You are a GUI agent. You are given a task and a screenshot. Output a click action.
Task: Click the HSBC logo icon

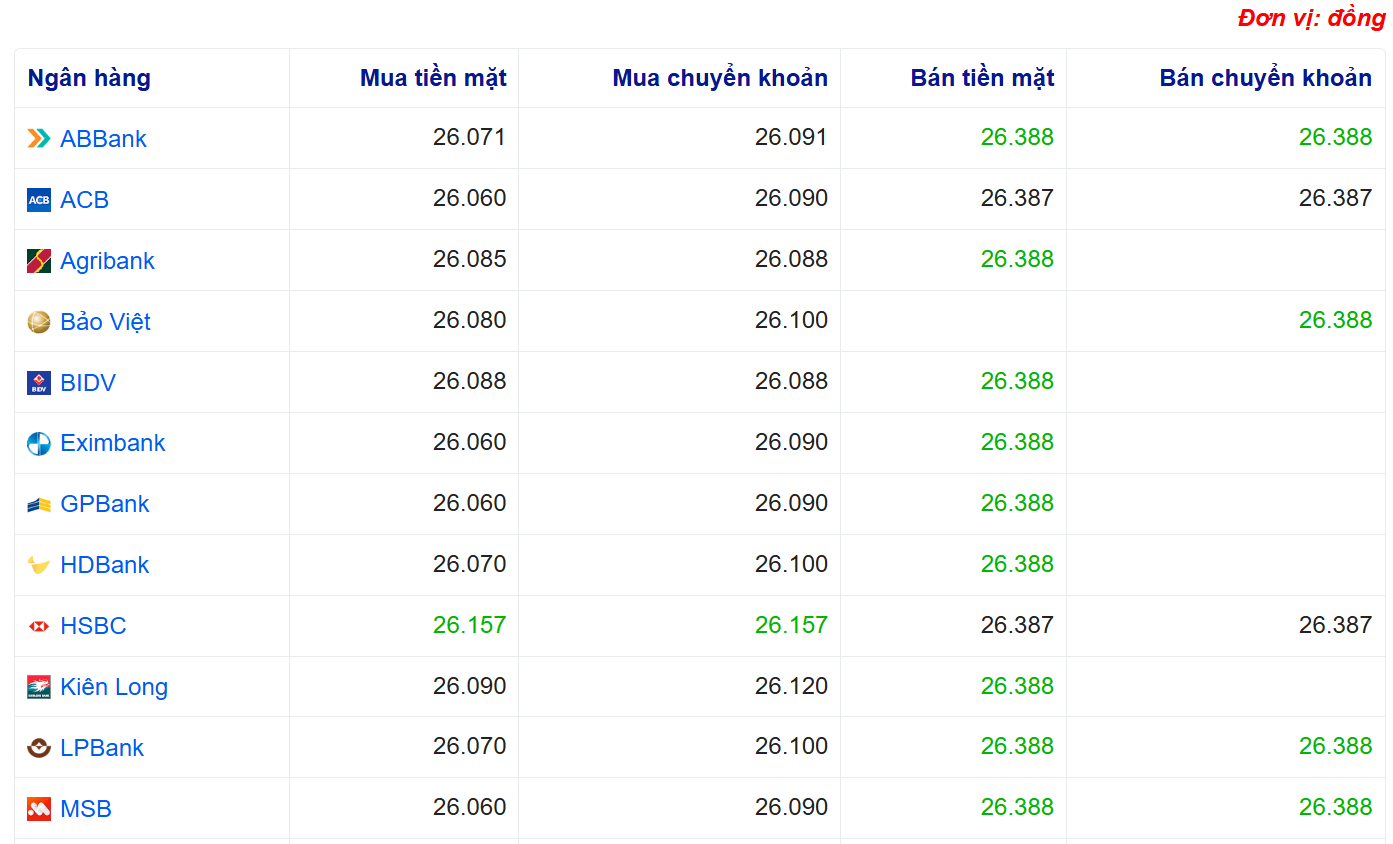coord(39,627)
